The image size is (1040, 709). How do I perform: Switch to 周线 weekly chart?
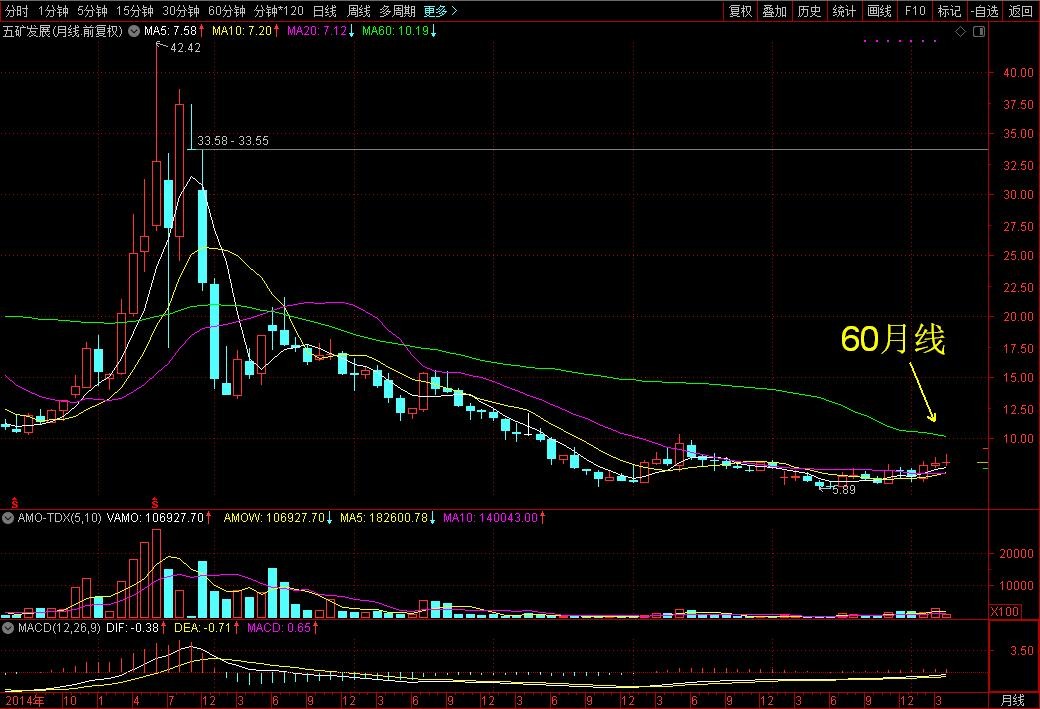[x=359, y=11]
